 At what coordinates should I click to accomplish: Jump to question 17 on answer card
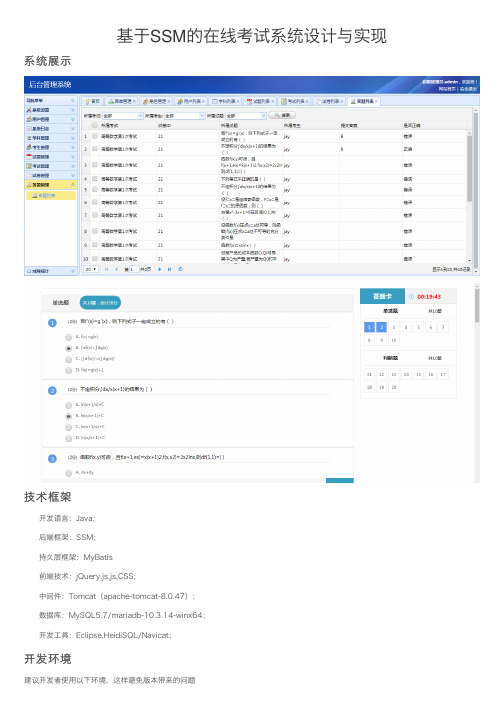pyautogui.click(x=443, y=375)
